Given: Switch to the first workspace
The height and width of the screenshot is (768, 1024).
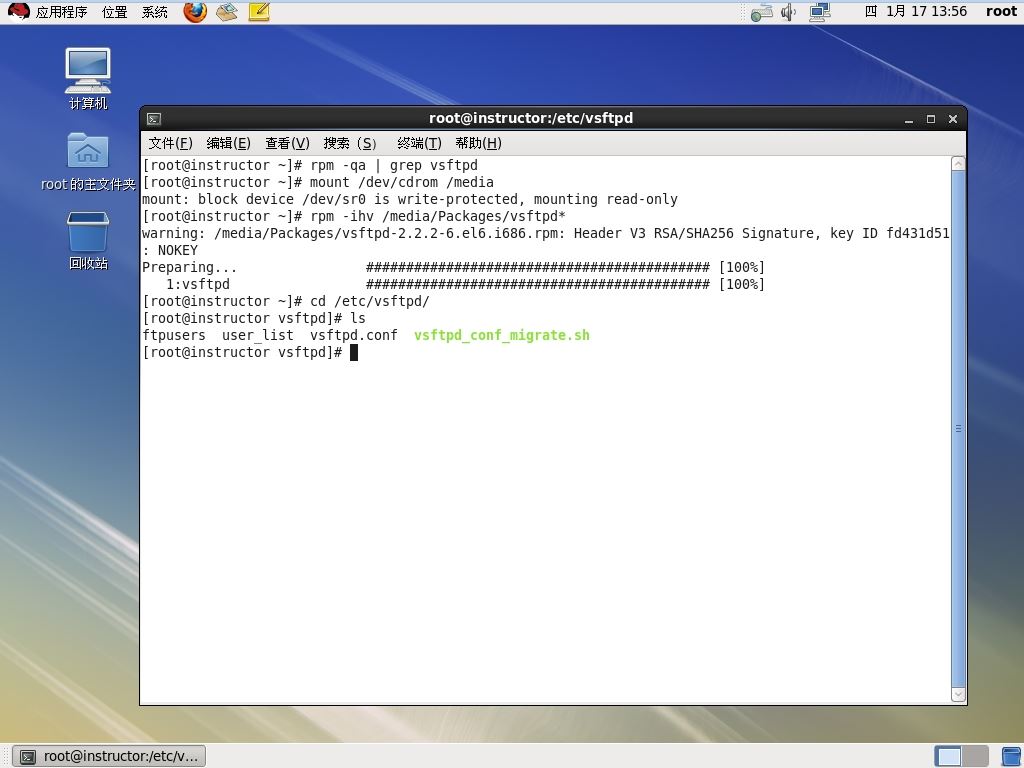Looking at the screenshot, I should click(948, 756).
